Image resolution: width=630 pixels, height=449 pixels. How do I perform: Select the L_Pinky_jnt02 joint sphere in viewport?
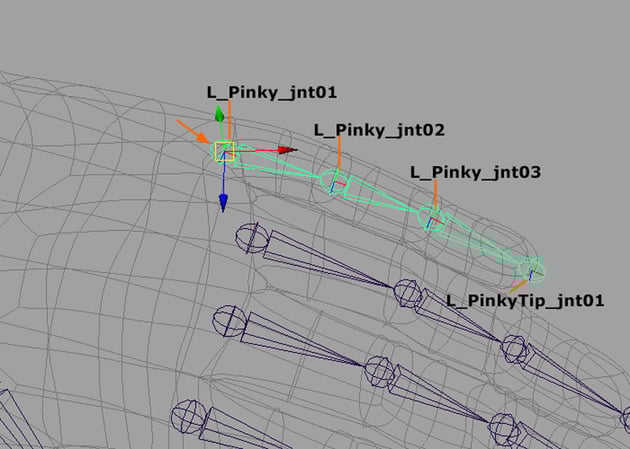[333, 181]
